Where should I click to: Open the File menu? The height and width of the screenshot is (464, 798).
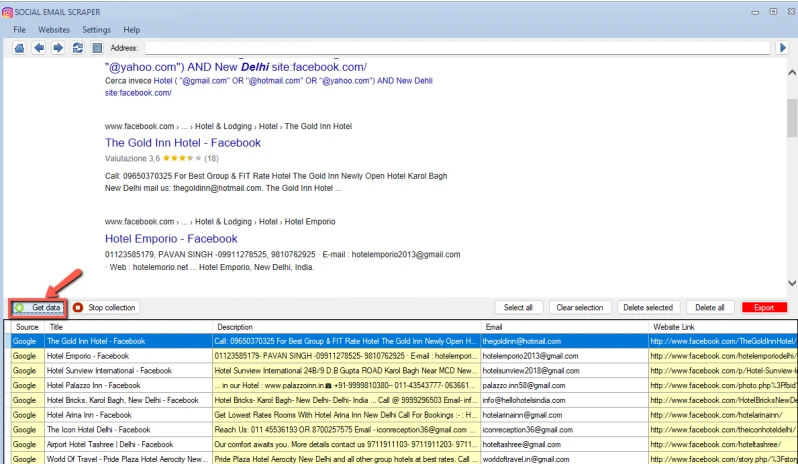[19, 30]
